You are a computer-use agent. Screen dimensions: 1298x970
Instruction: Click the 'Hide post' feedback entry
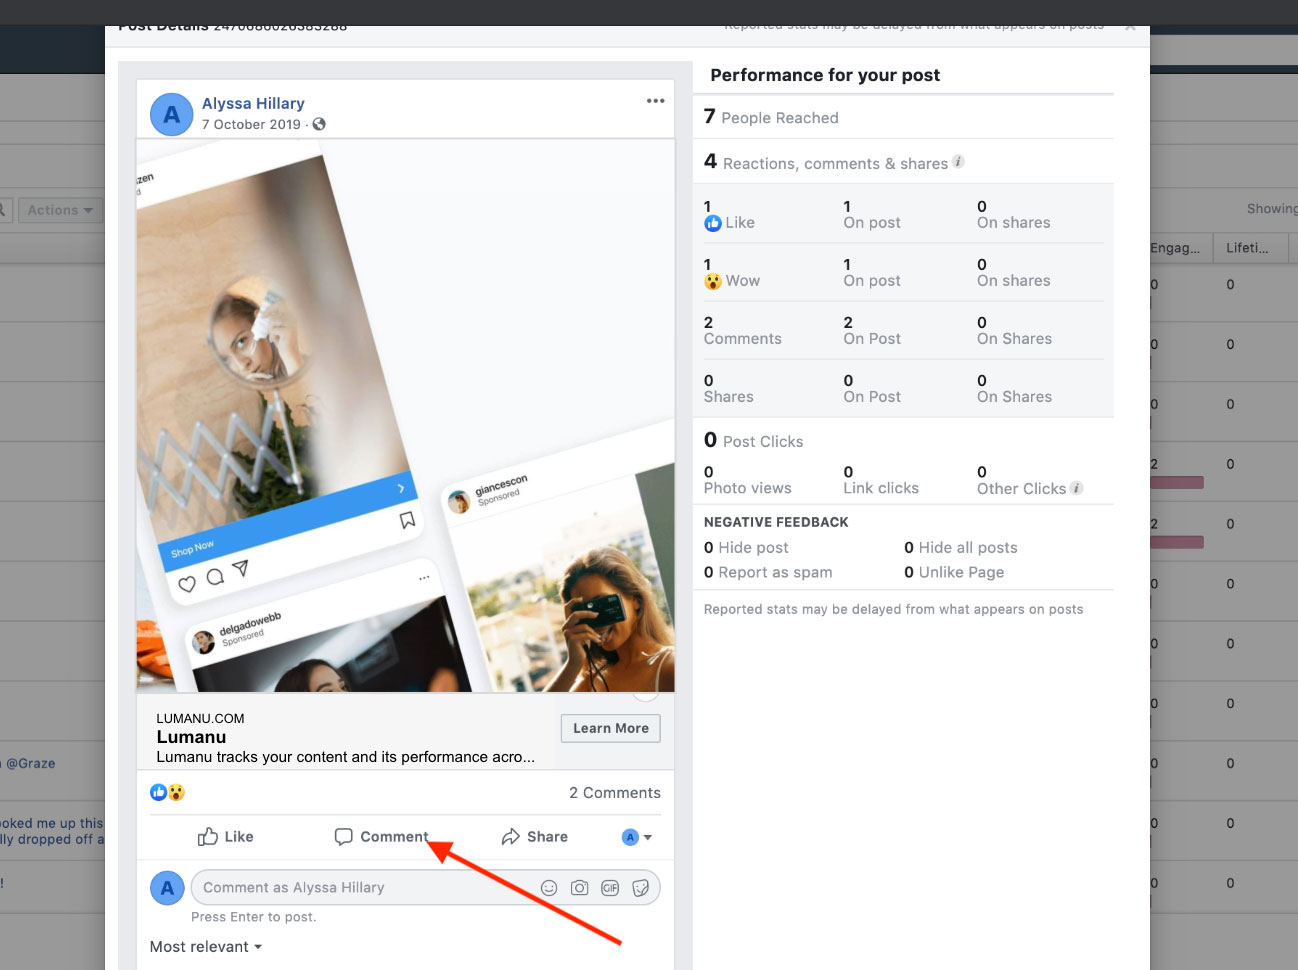pyautogui.click(x=746, y=547)
